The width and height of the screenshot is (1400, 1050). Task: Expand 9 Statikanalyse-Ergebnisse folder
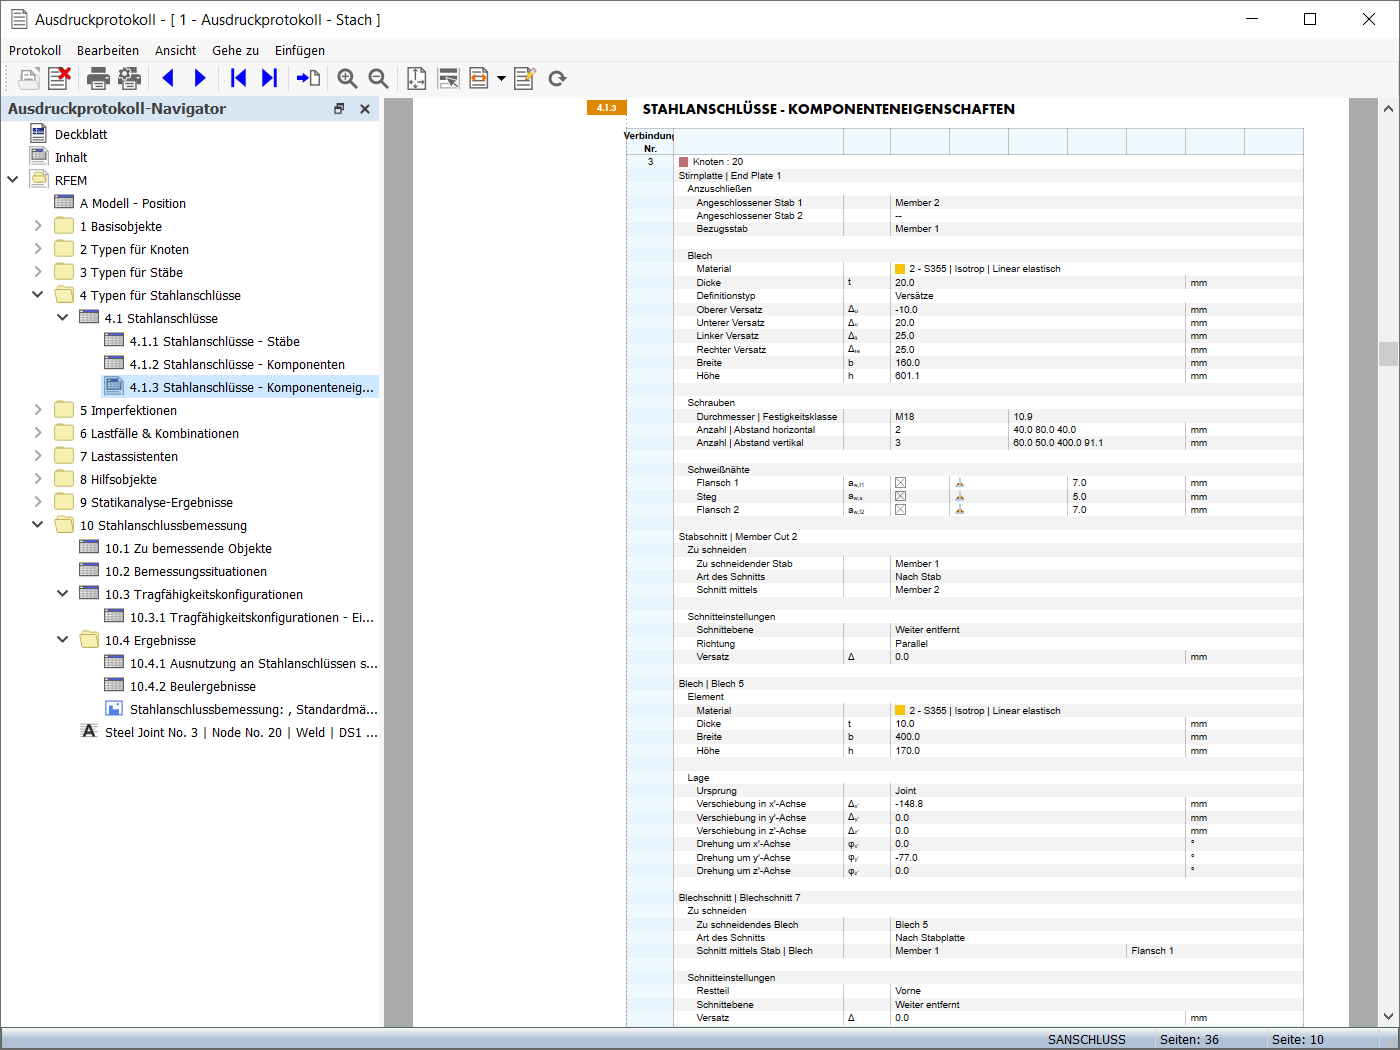38,502
